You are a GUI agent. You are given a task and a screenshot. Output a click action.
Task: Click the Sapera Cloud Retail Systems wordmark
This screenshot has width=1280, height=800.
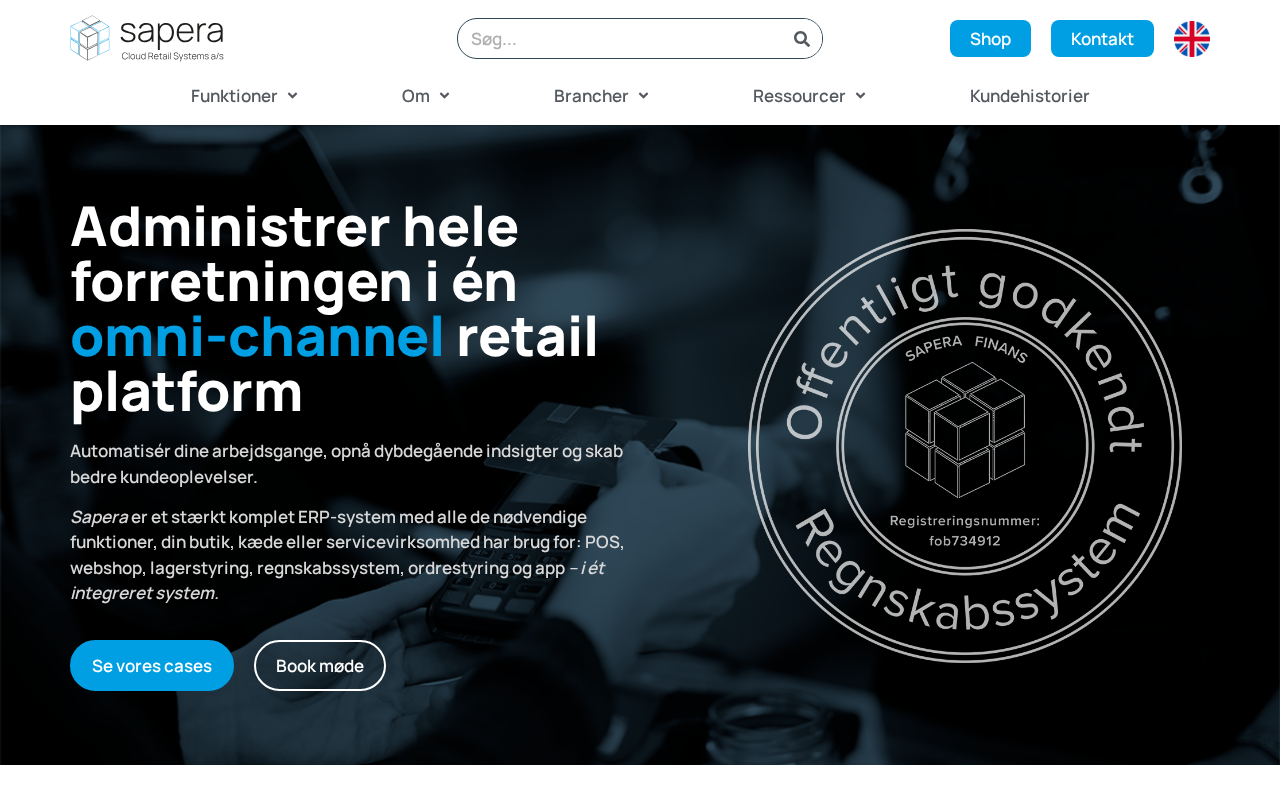tap(172, 39)
